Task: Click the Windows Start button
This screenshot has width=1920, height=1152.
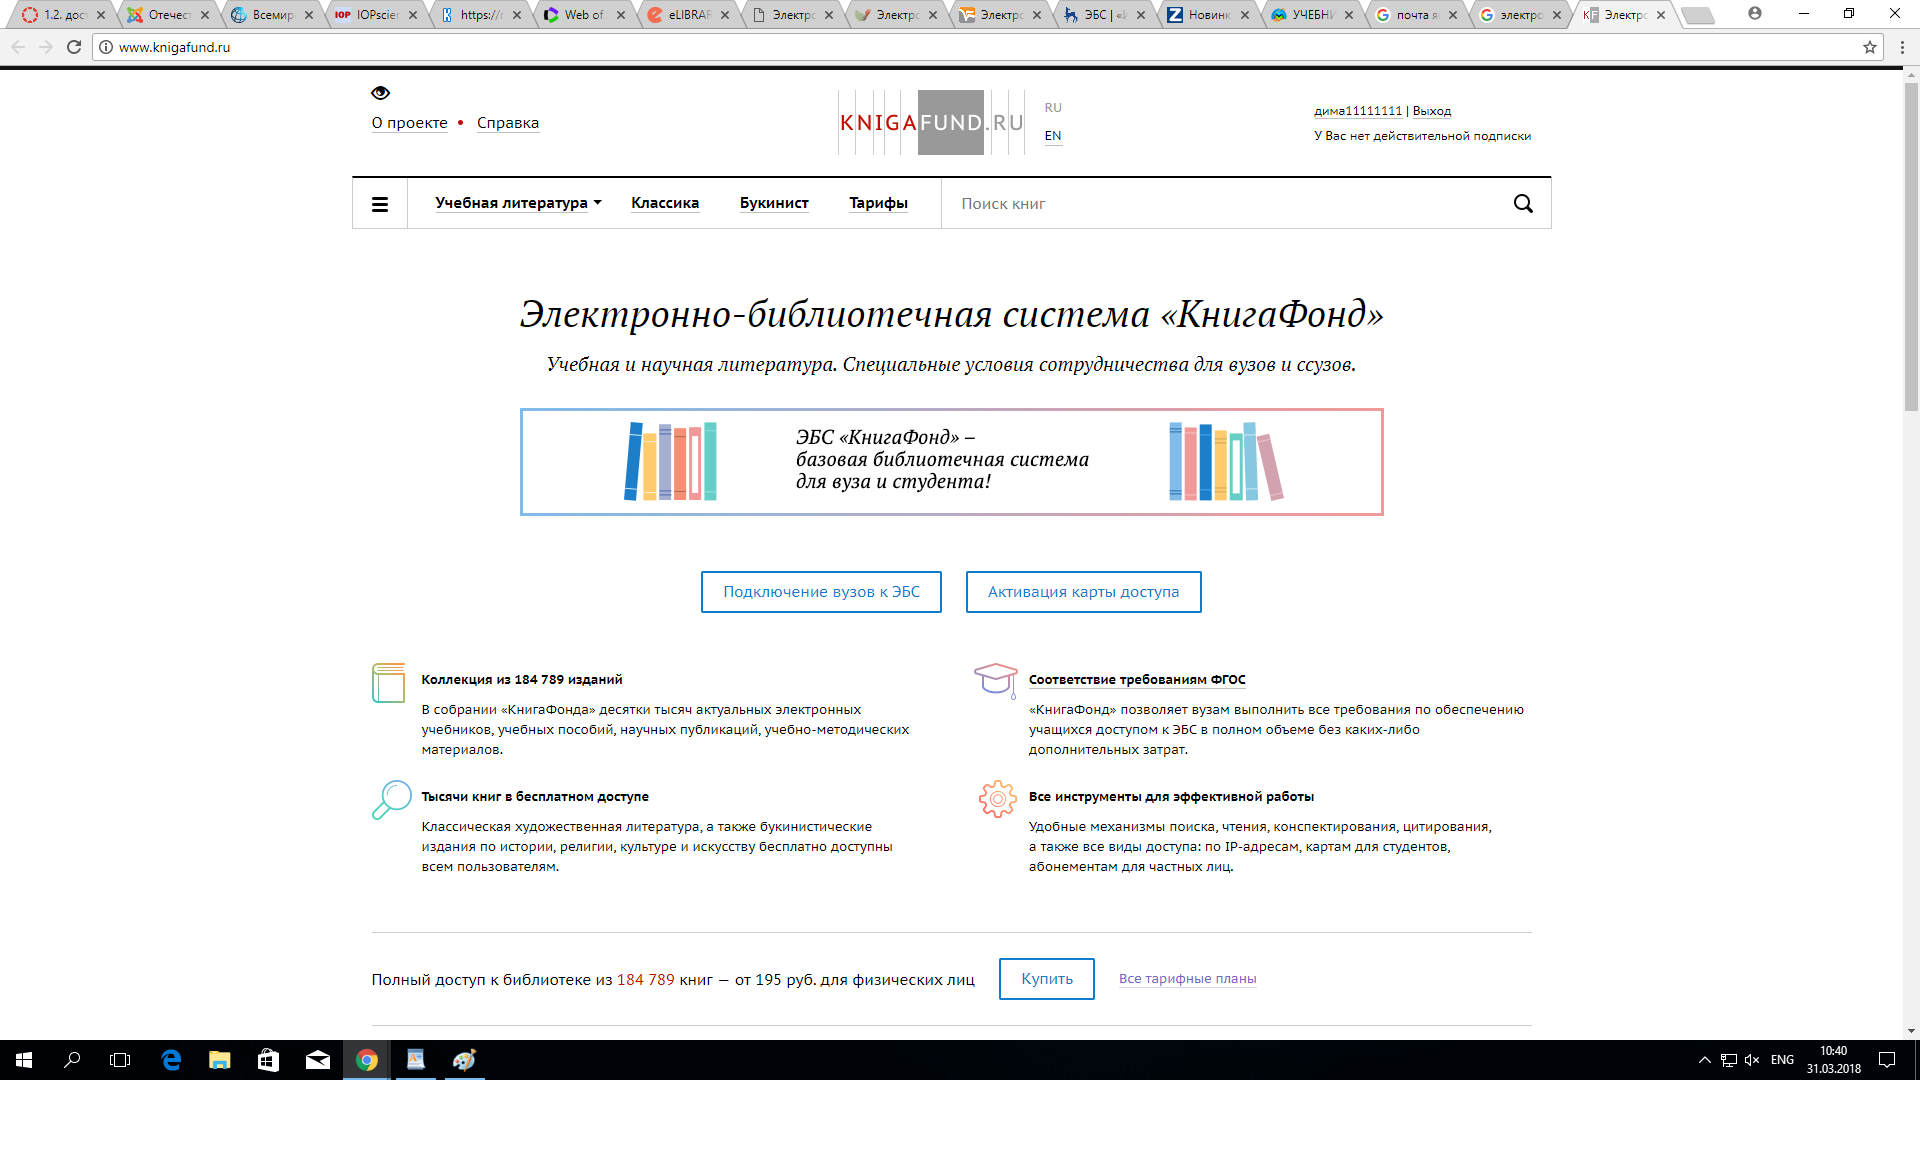Action: click(24, 1060)
